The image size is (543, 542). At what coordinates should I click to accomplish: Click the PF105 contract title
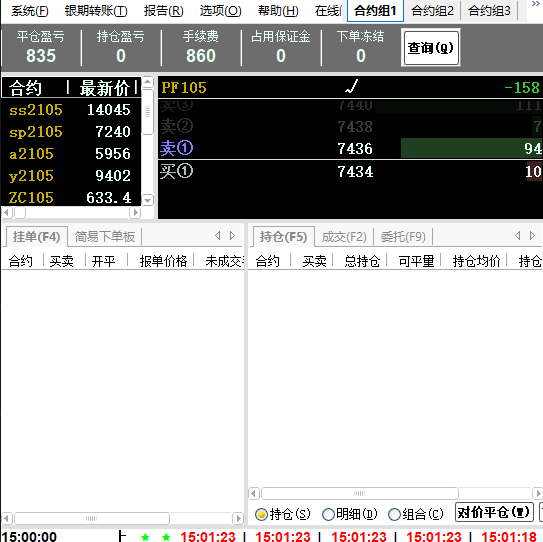[x=184, y=88]
